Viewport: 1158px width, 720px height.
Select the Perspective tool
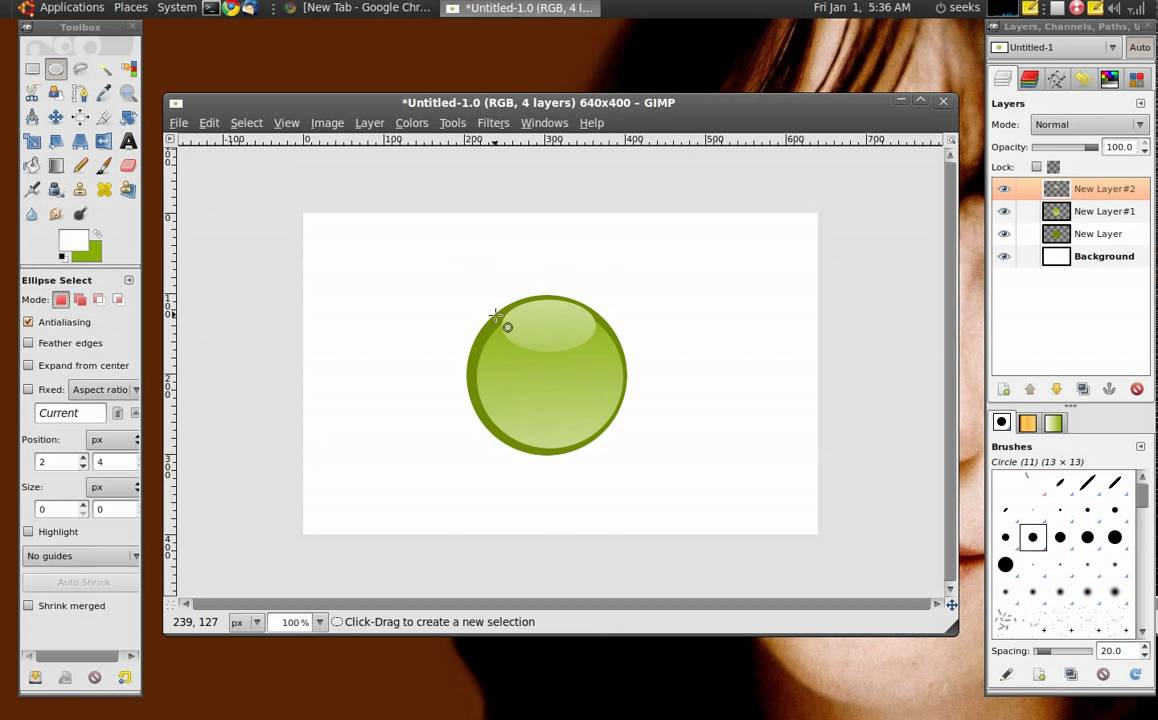[x=80, y=141]
